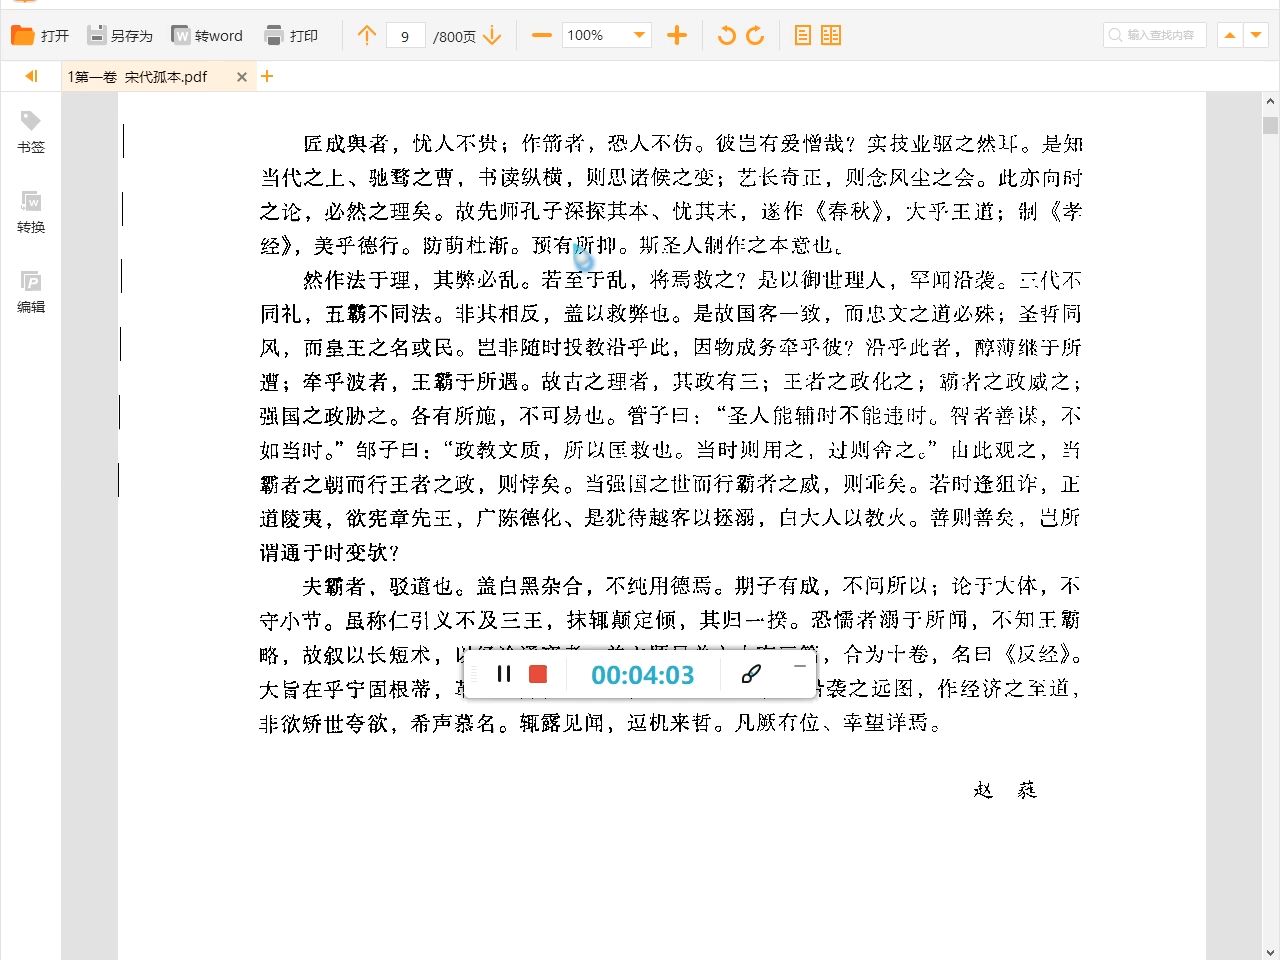Click the /800页 total pages label
The height and width of the screenshot is (960, 1280).
tap(454, 36)
